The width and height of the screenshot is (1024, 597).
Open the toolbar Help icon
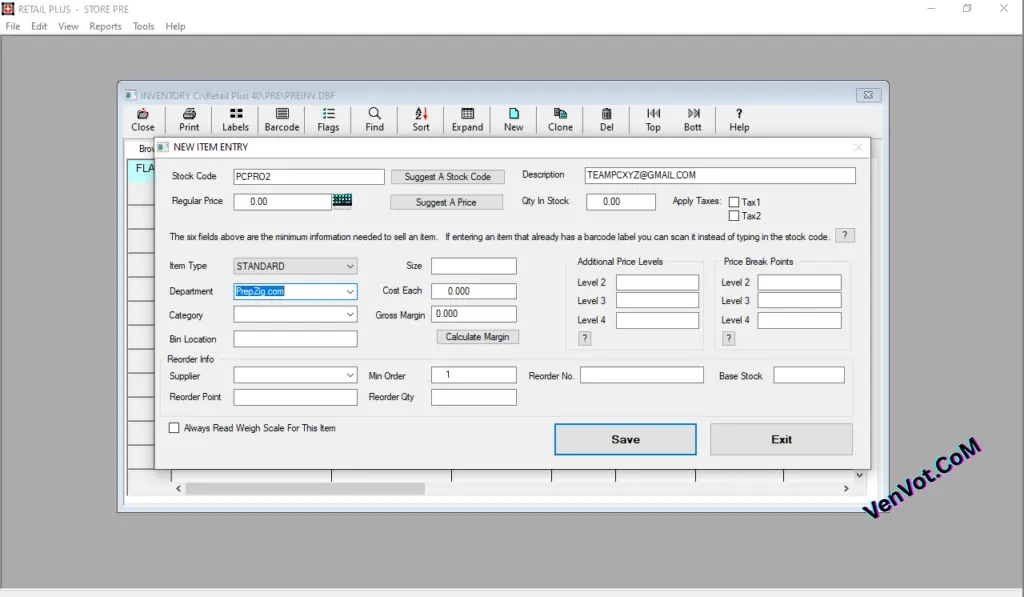(739, 120)
